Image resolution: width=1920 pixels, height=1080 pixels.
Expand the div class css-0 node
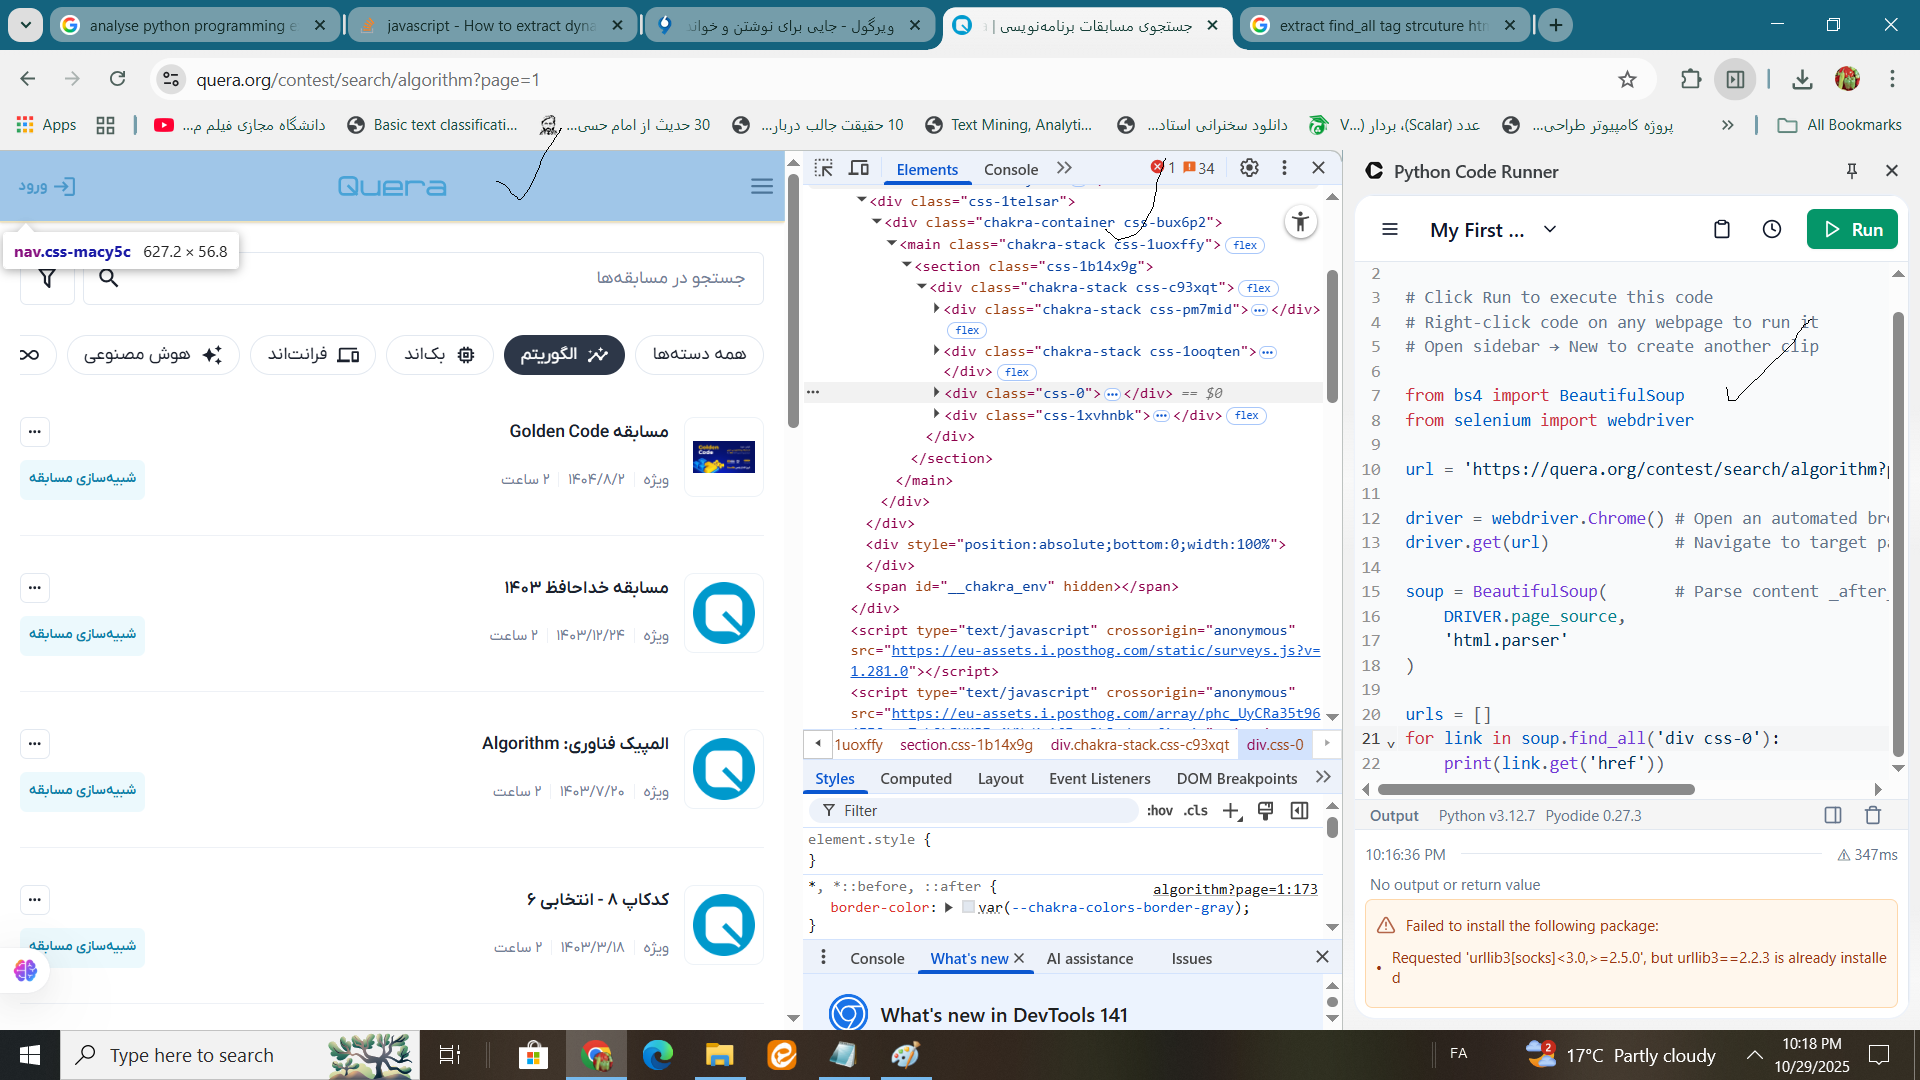936,393
